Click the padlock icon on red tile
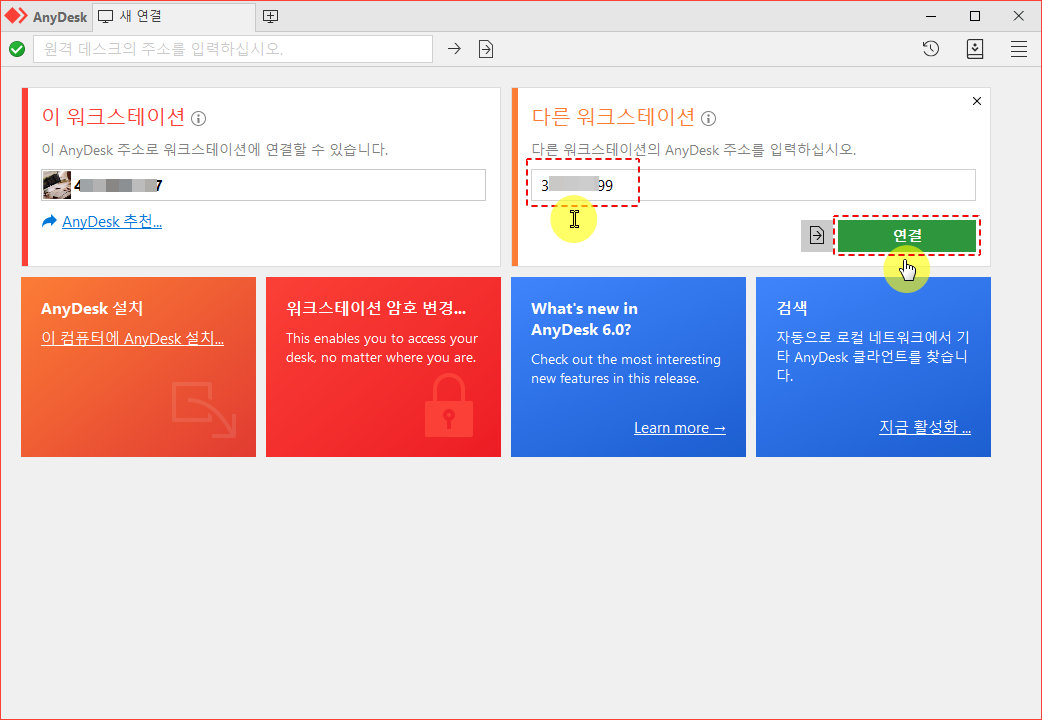Viewport: 1042px width, 720px height. (449, 406)
